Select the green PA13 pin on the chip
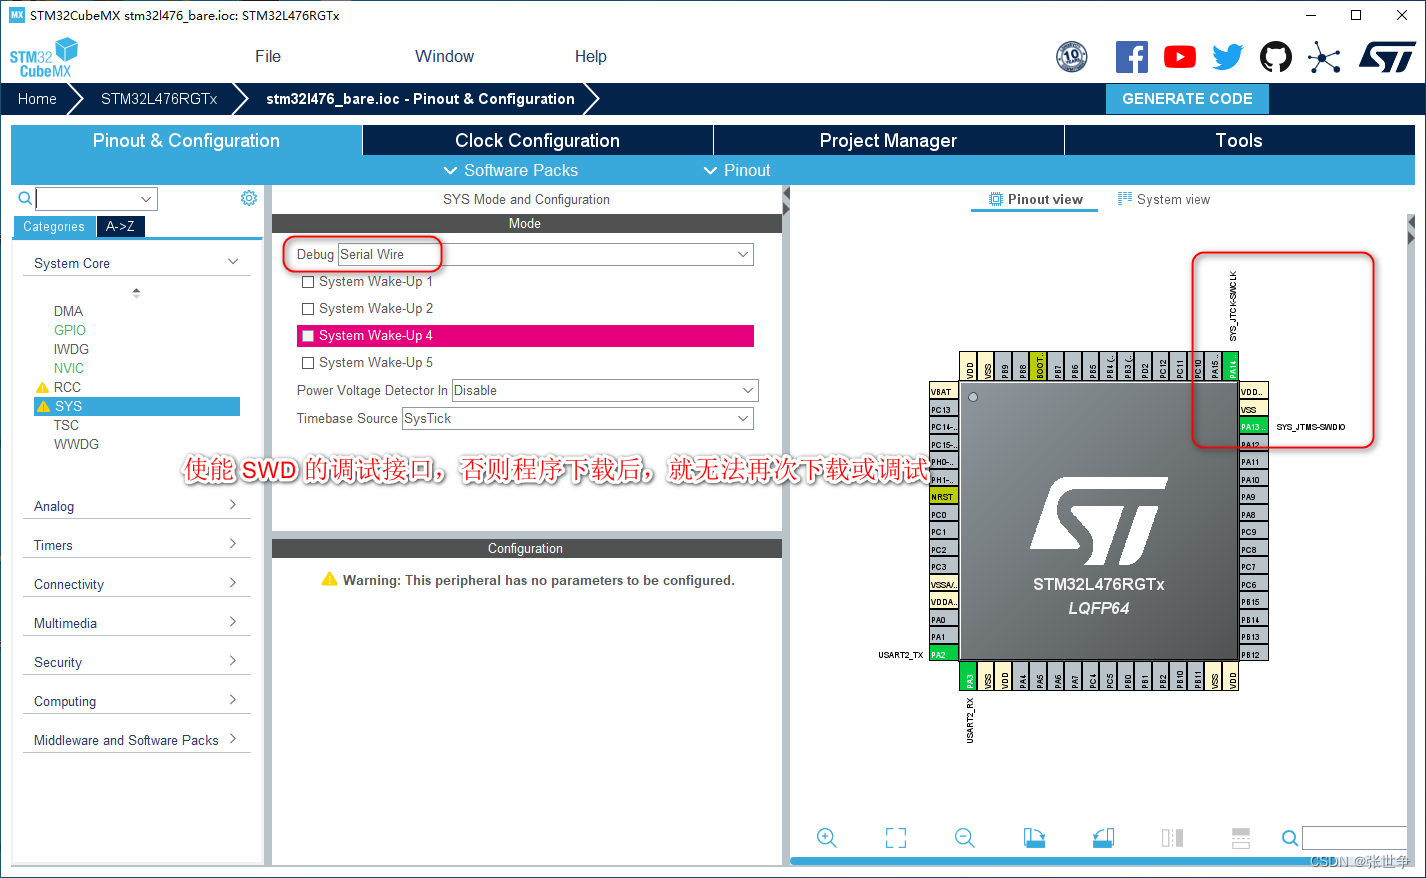Screen dimensions: 1426x878 [x=1254, y=427]
